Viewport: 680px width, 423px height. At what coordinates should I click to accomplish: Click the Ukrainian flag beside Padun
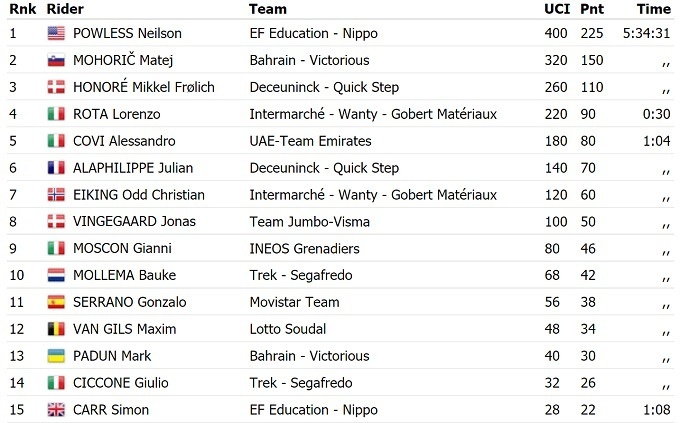click(x=56, y=356)
